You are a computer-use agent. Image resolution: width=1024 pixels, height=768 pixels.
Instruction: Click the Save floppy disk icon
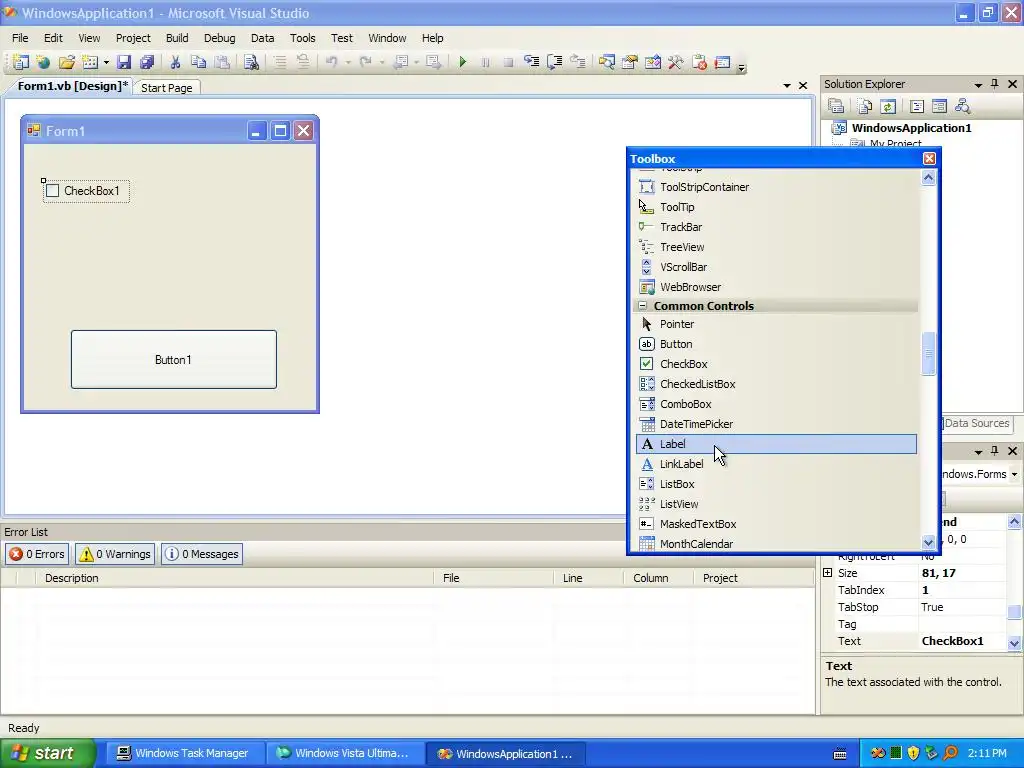tap(123, 62)
